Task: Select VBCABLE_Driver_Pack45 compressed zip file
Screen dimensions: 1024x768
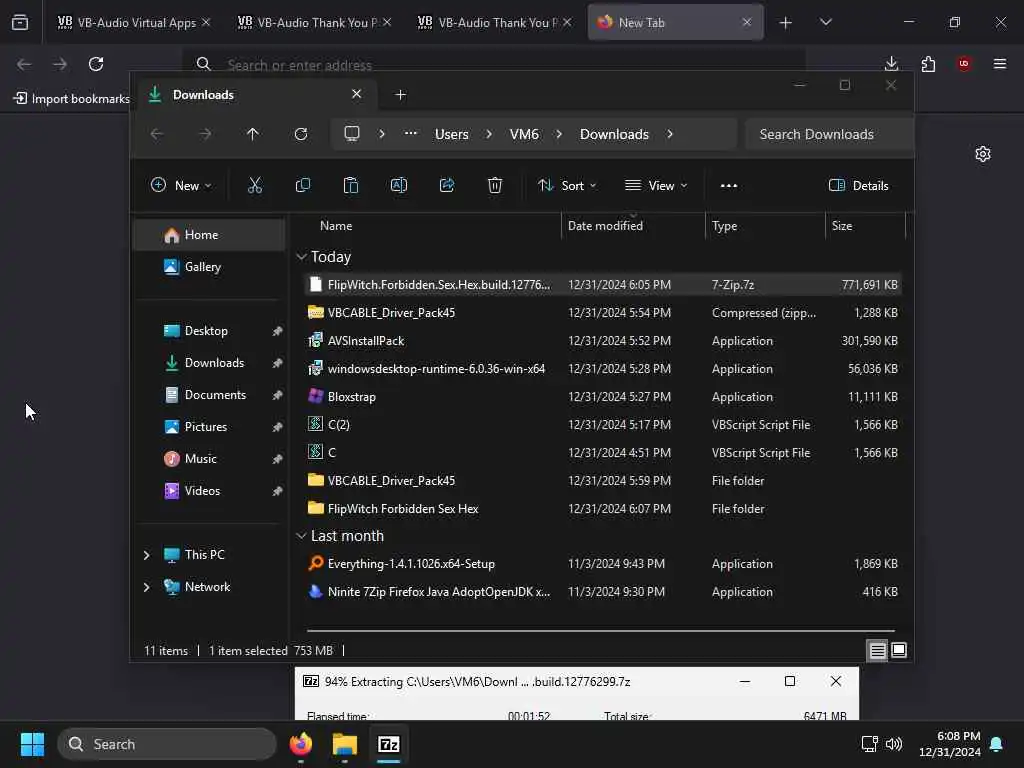Action: coord(602,313)
